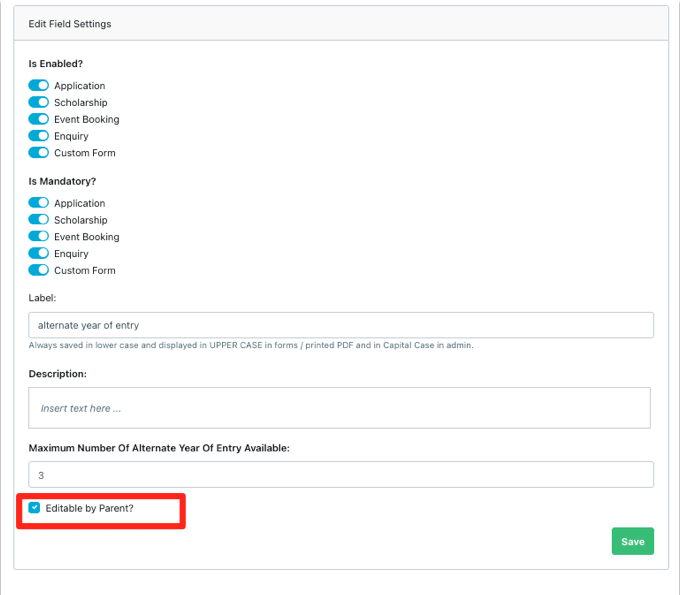Turn off Enquiry under Is Enabled
The height and width of the screenshot is (595, 680).
(x=38, y=136)
